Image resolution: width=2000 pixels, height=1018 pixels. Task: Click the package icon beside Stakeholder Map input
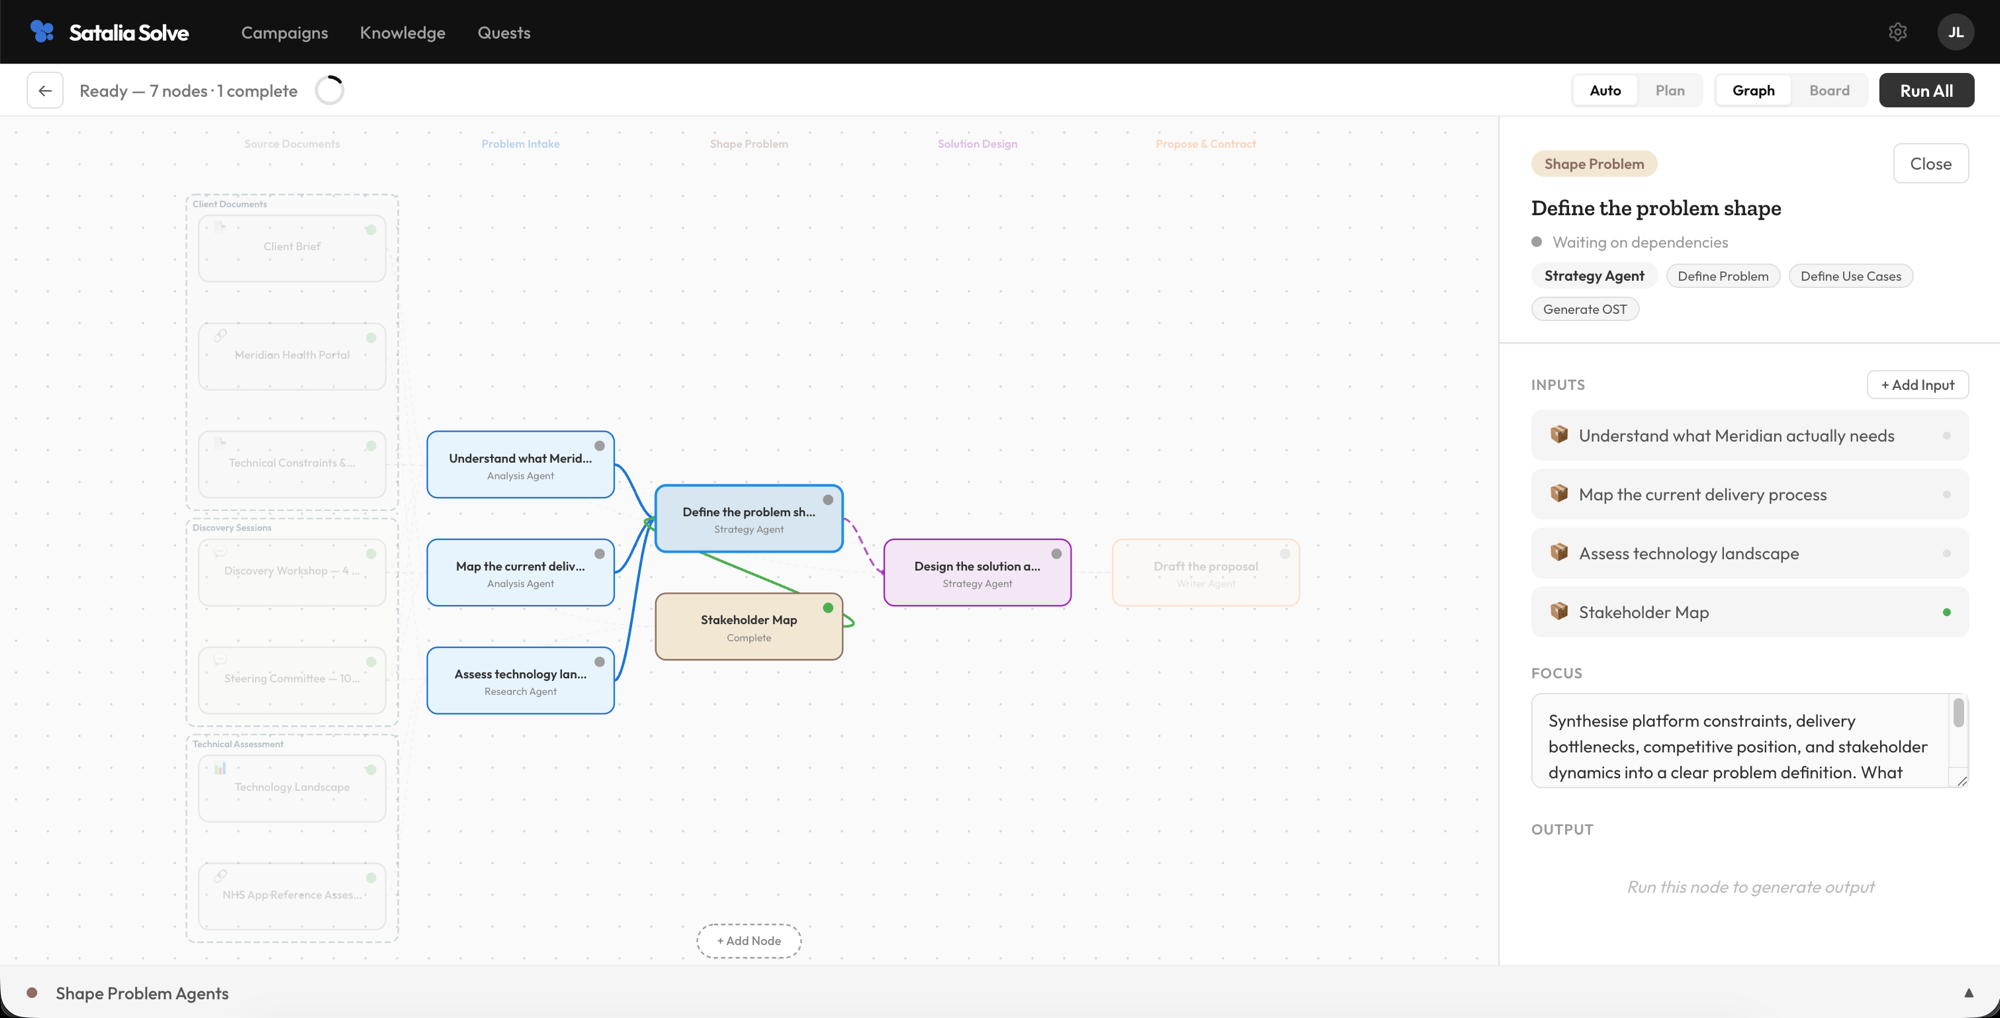[1559, 612]
